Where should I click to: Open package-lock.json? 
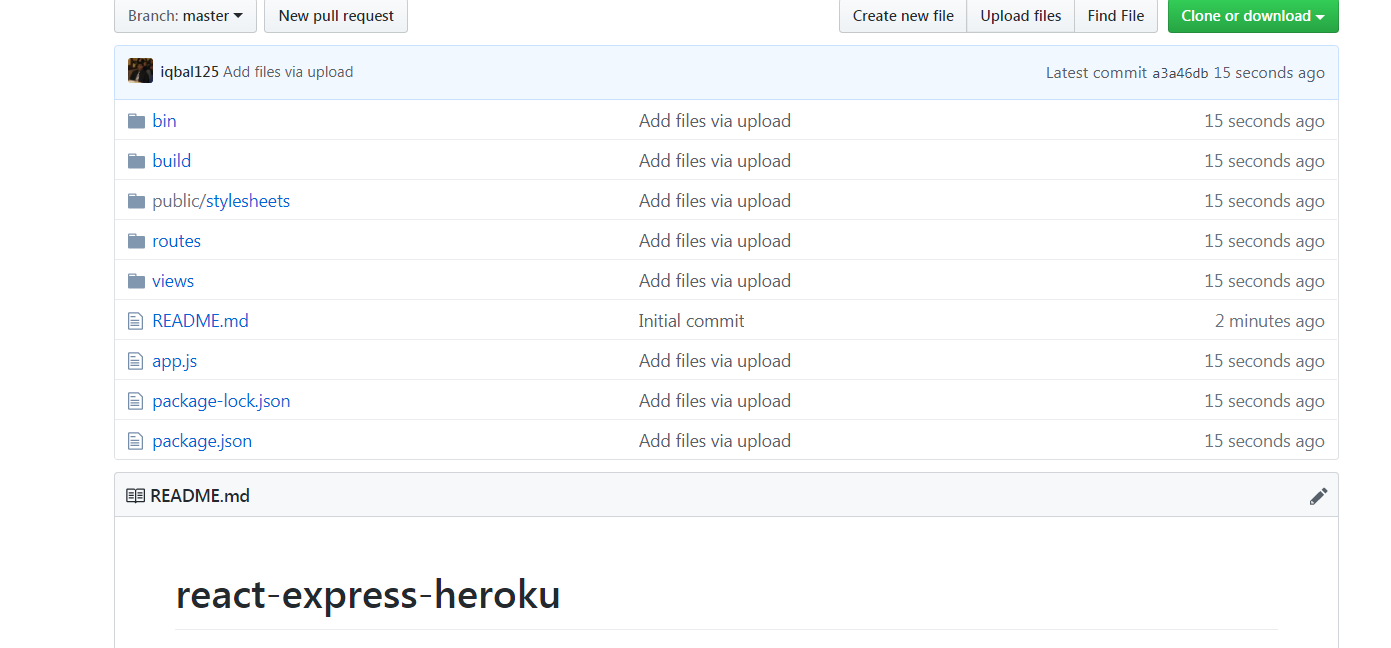pyautogui.click(x=221, y=400)
